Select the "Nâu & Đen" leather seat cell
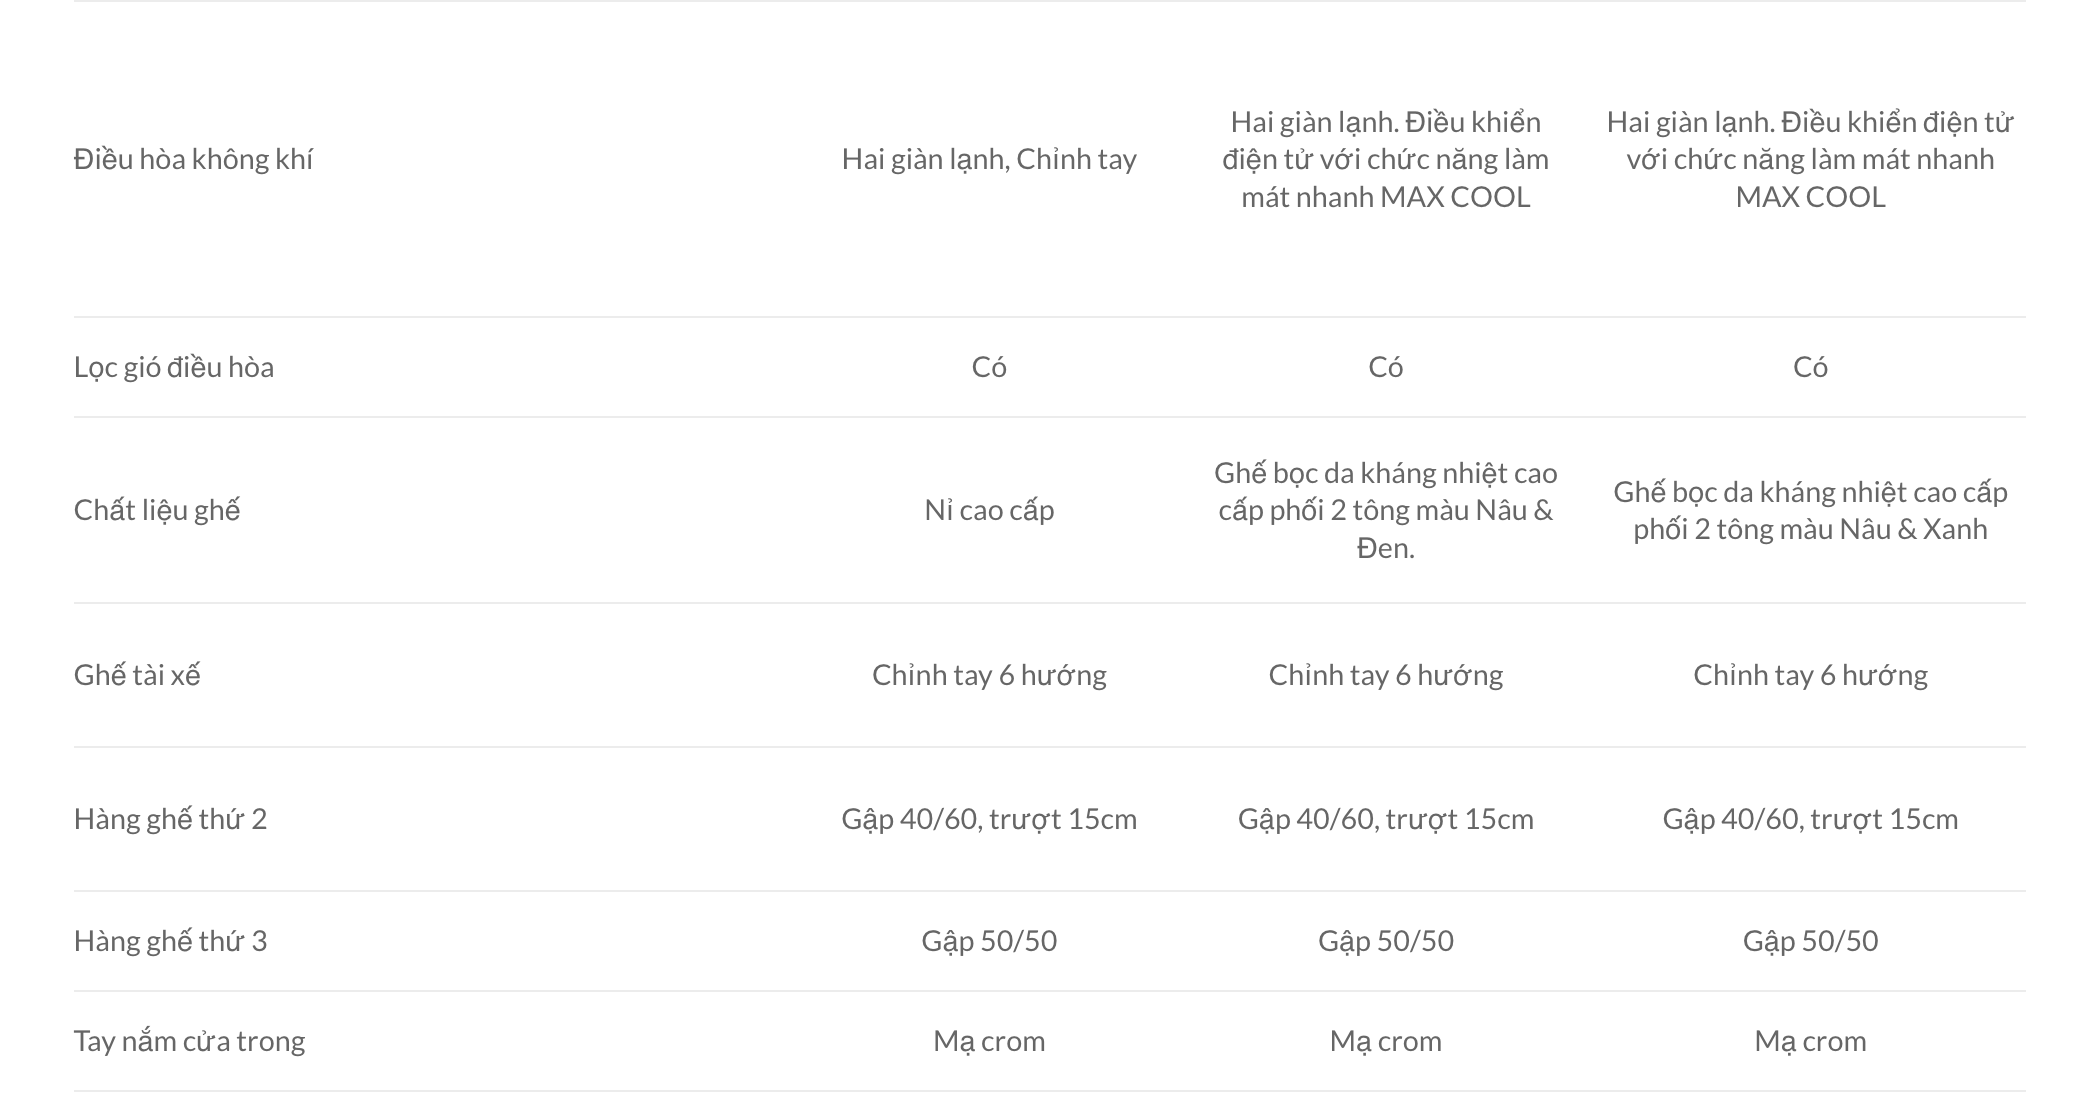The height and width of the screenshot is (1094, 2084). [x=1385, y=510]
